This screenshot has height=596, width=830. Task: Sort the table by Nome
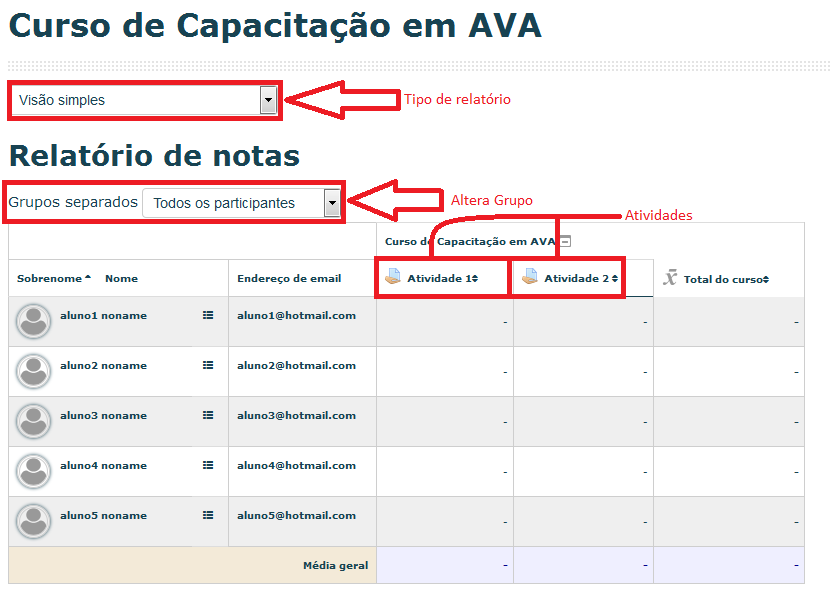click(121, 279)
